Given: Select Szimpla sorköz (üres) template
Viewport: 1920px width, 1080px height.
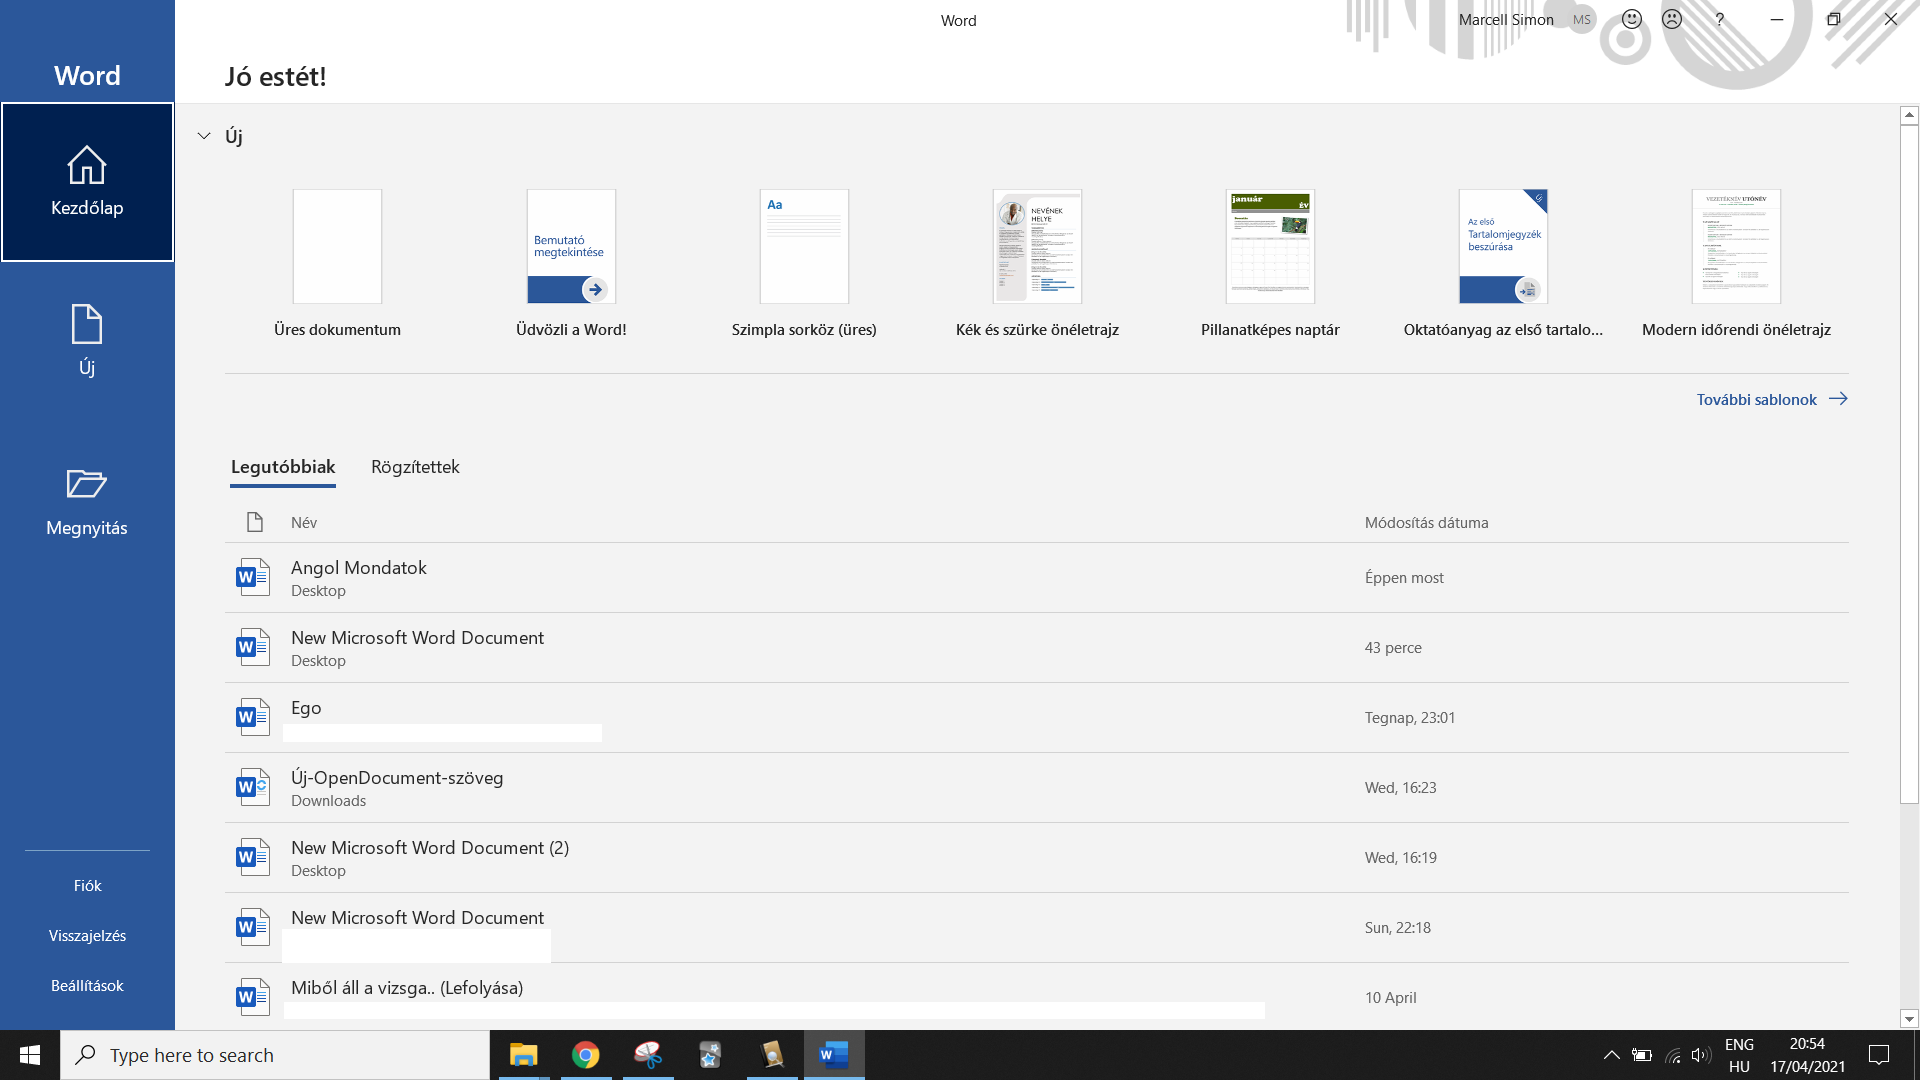Looking at the screenshot, I should pos(804,264).
